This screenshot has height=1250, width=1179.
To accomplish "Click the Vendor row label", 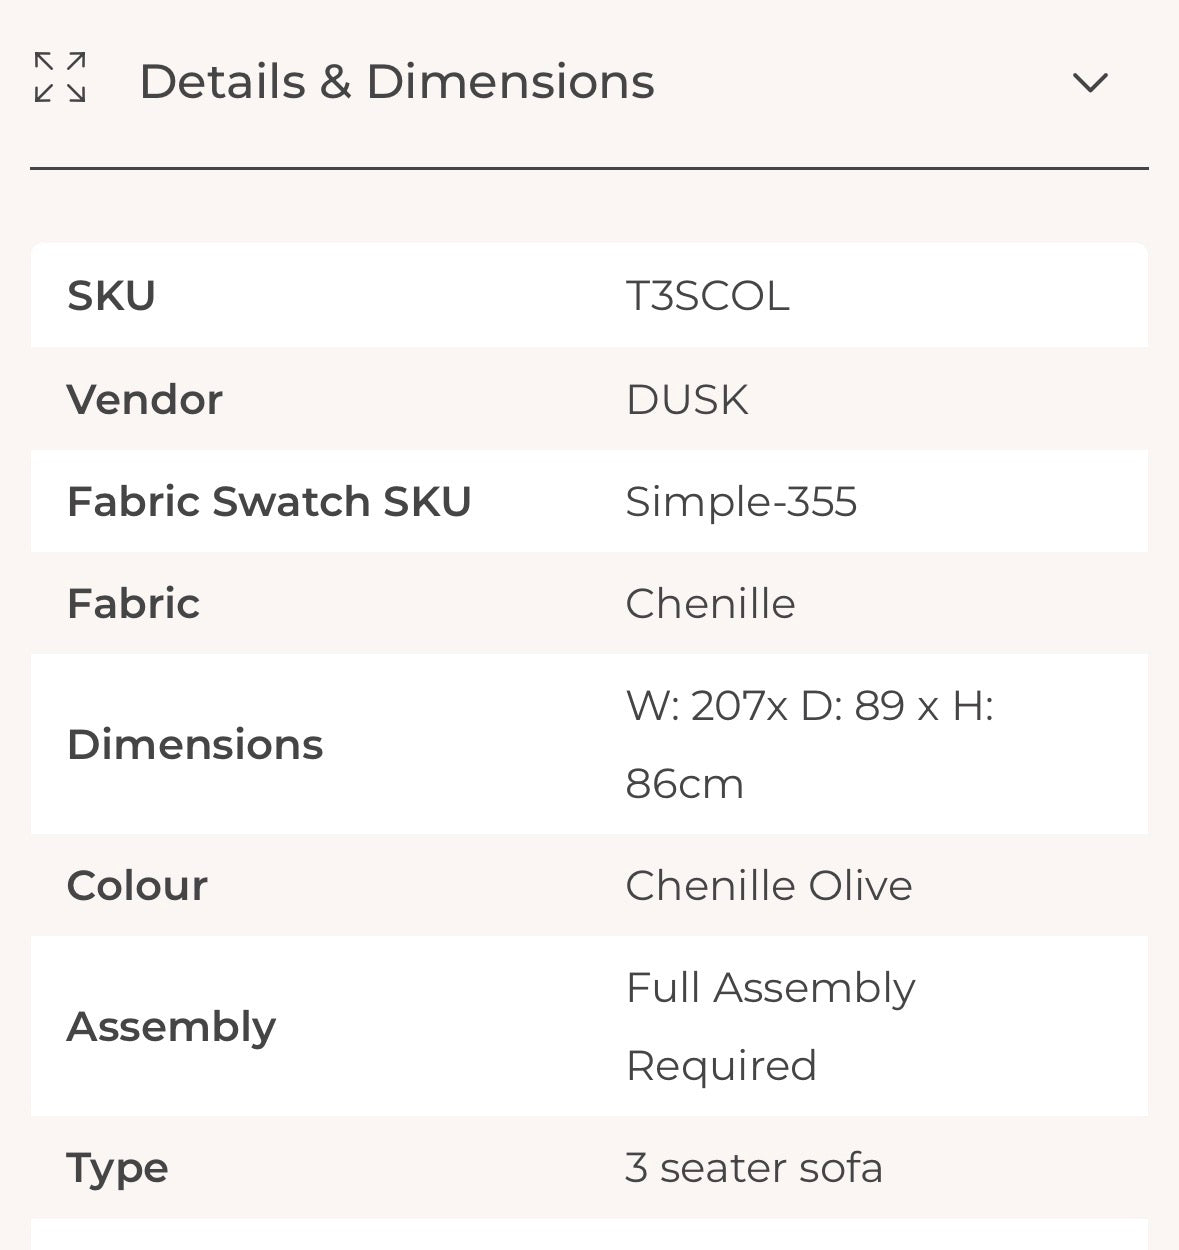I will click(x=144, y=400).
